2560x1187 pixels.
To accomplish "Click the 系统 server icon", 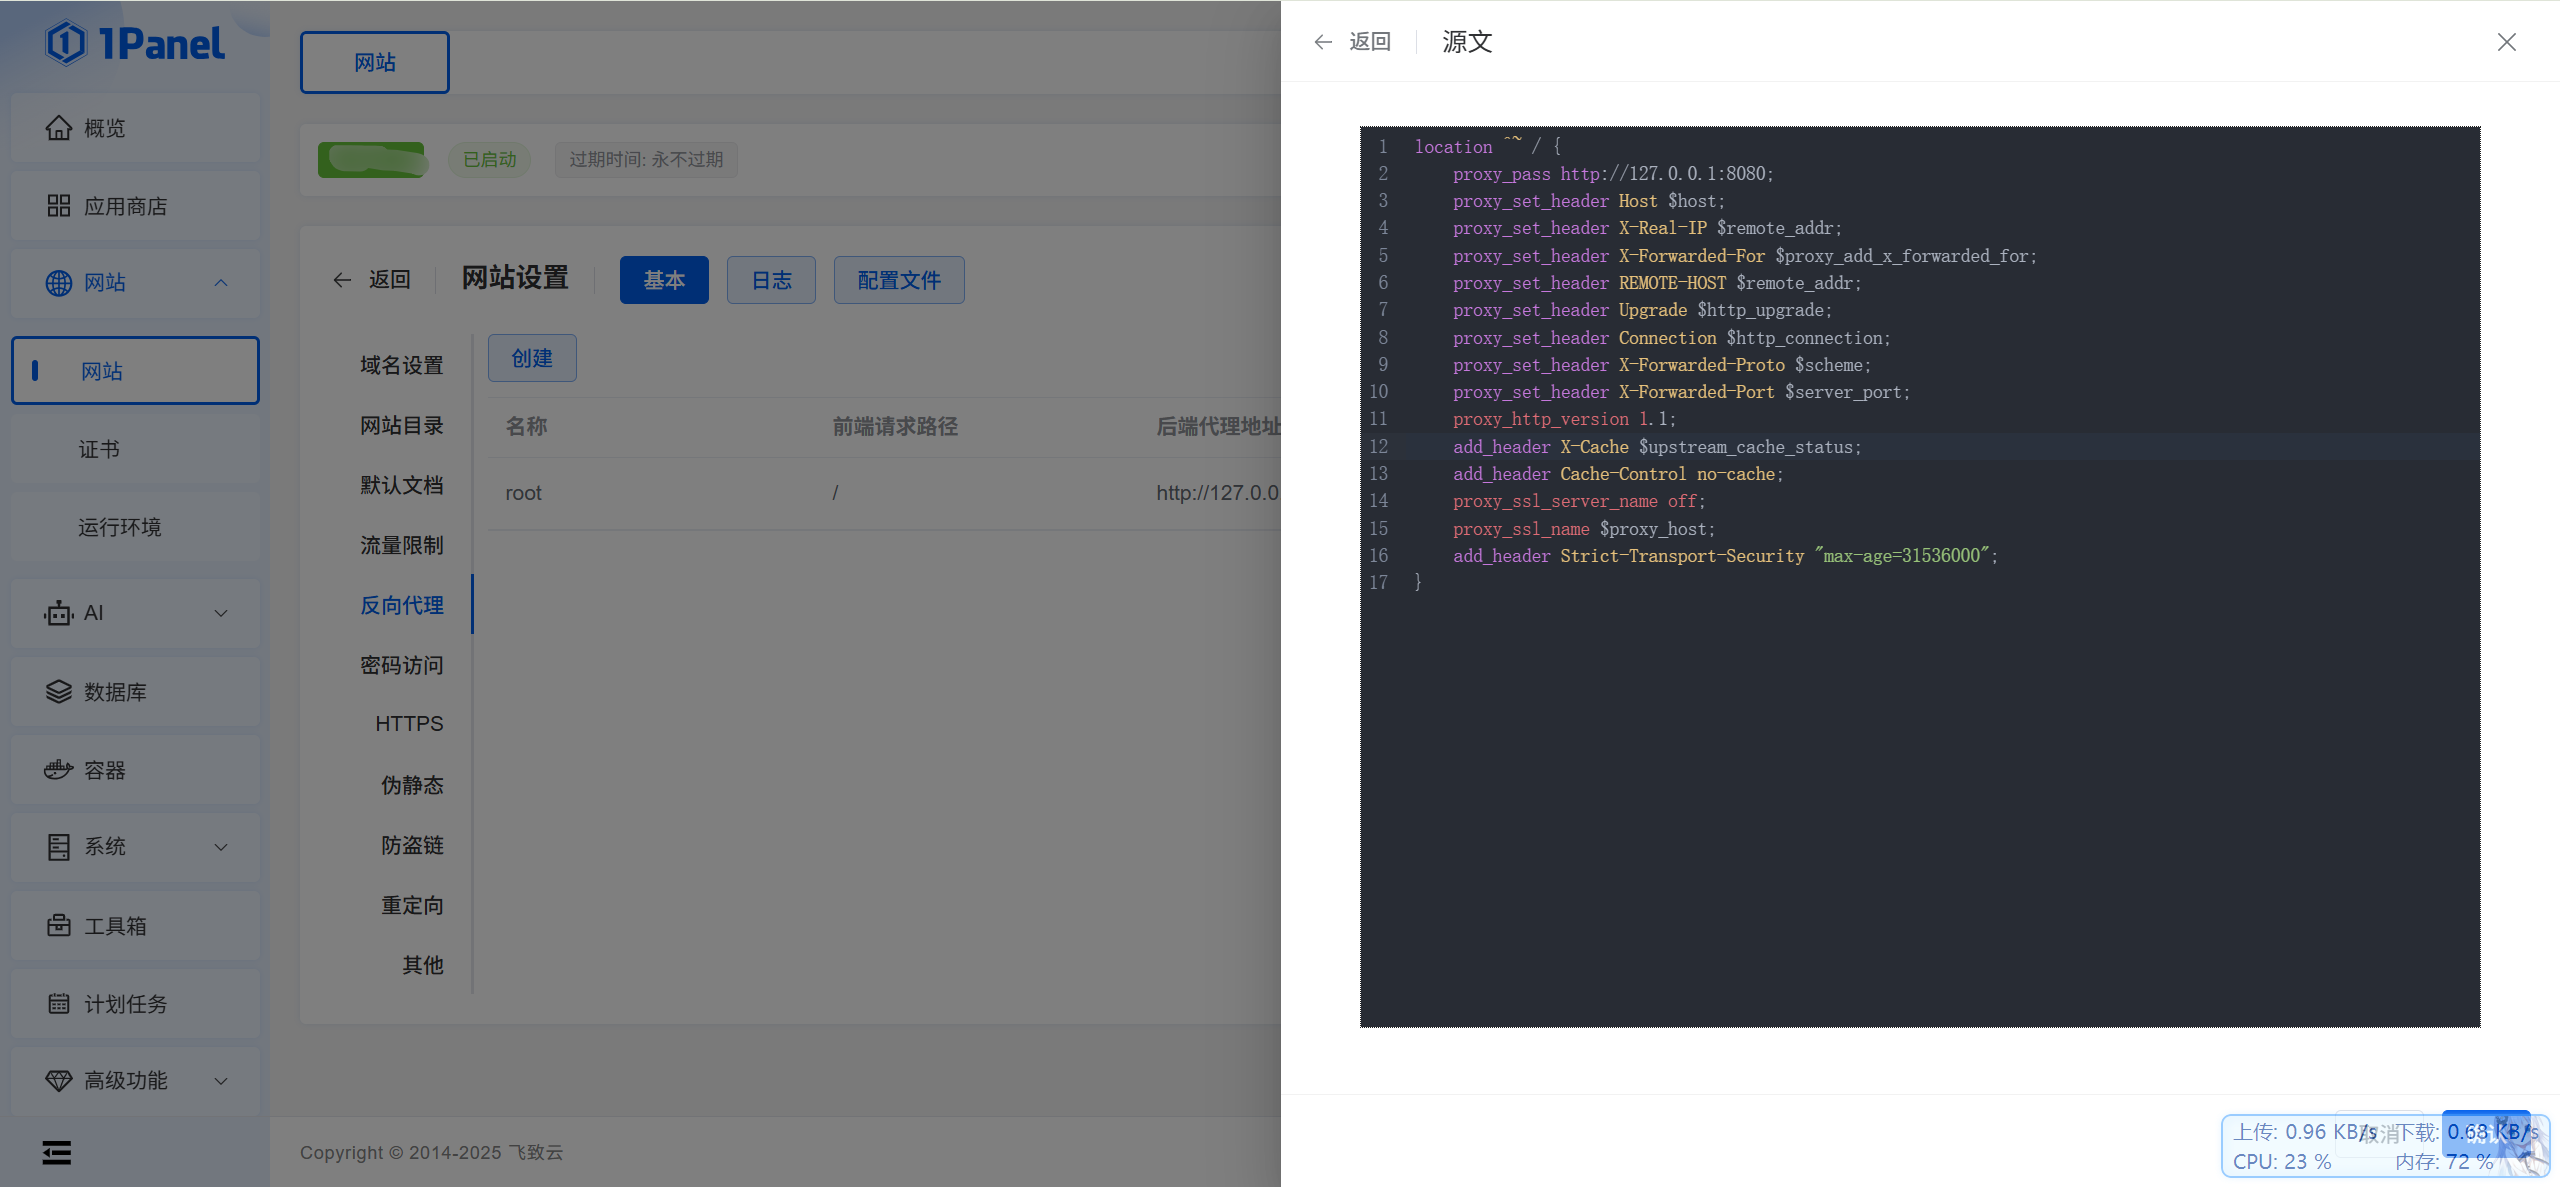I will point(59,847).
